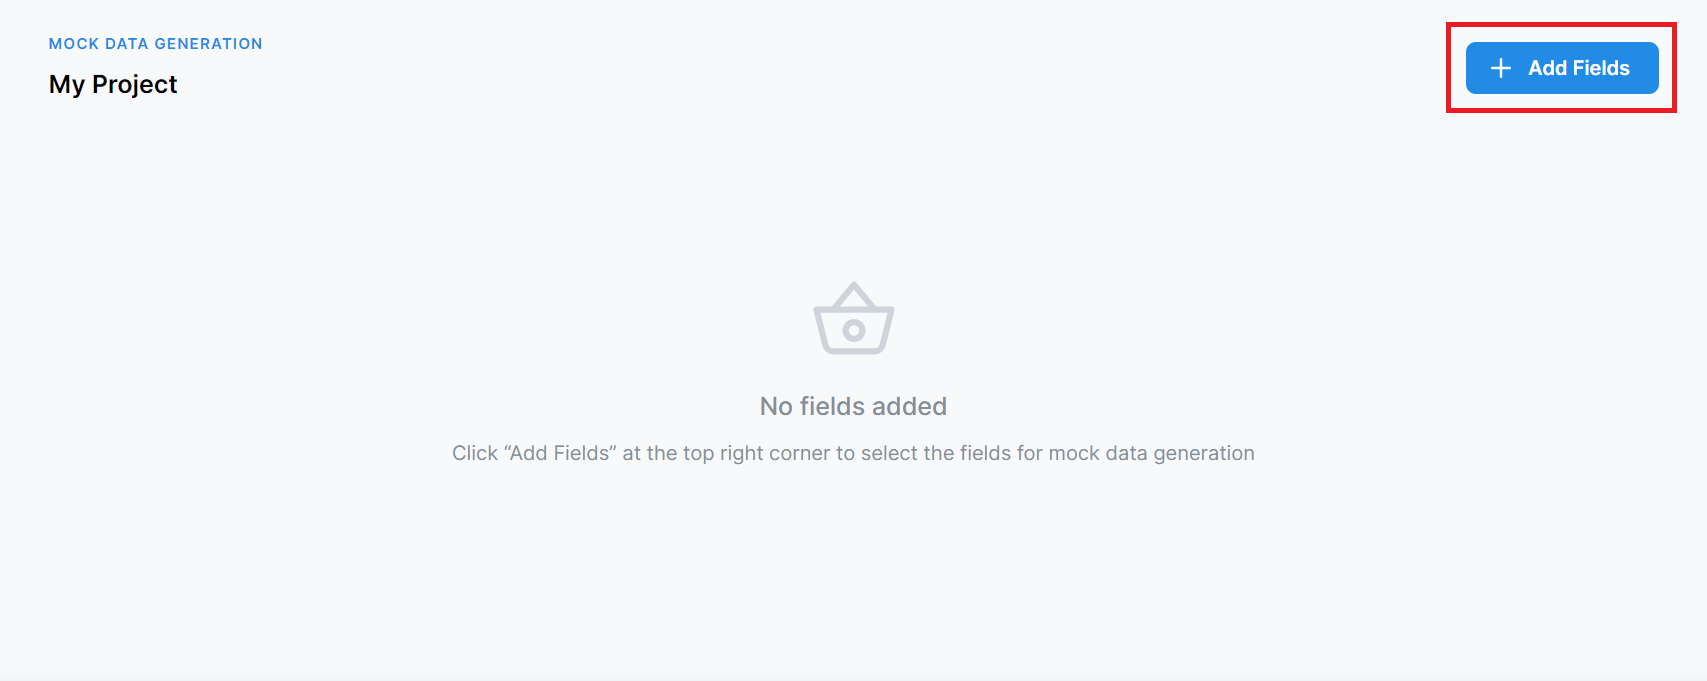Click the project name heading
The width and height of the screenshot is (1707, 681).
click(x=113, y=84)
